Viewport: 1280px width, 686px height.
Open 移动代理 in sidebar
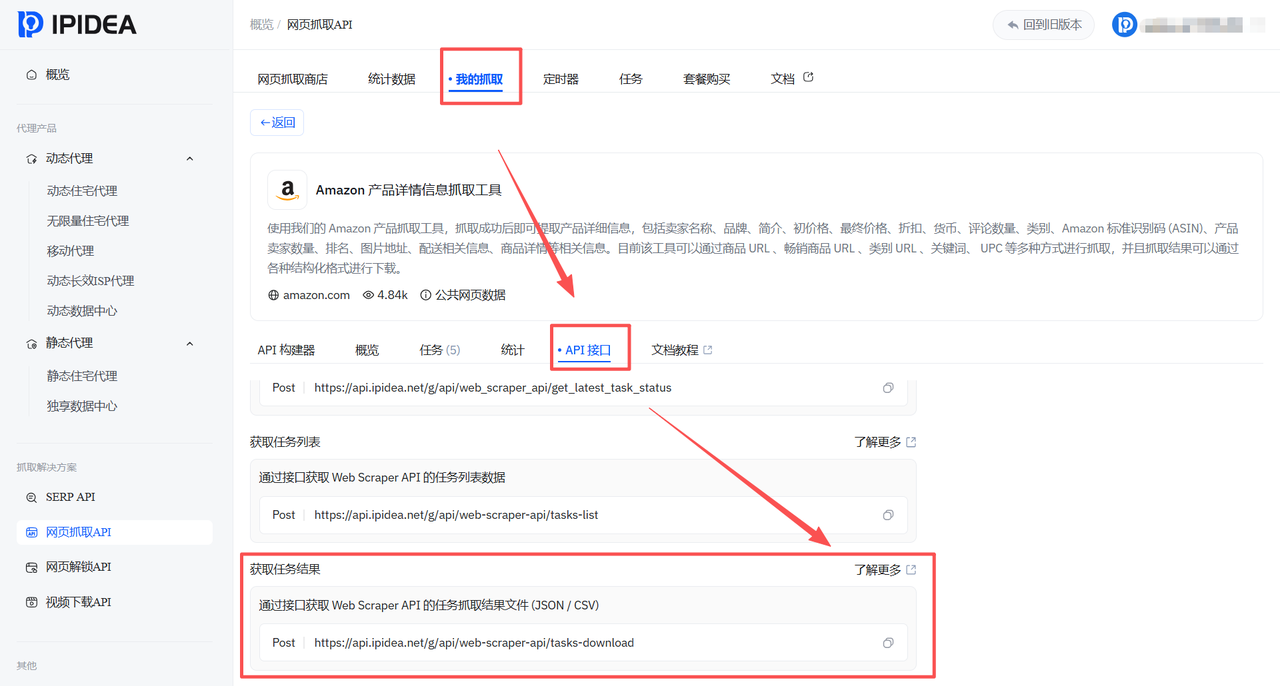[x=70, y=251]
